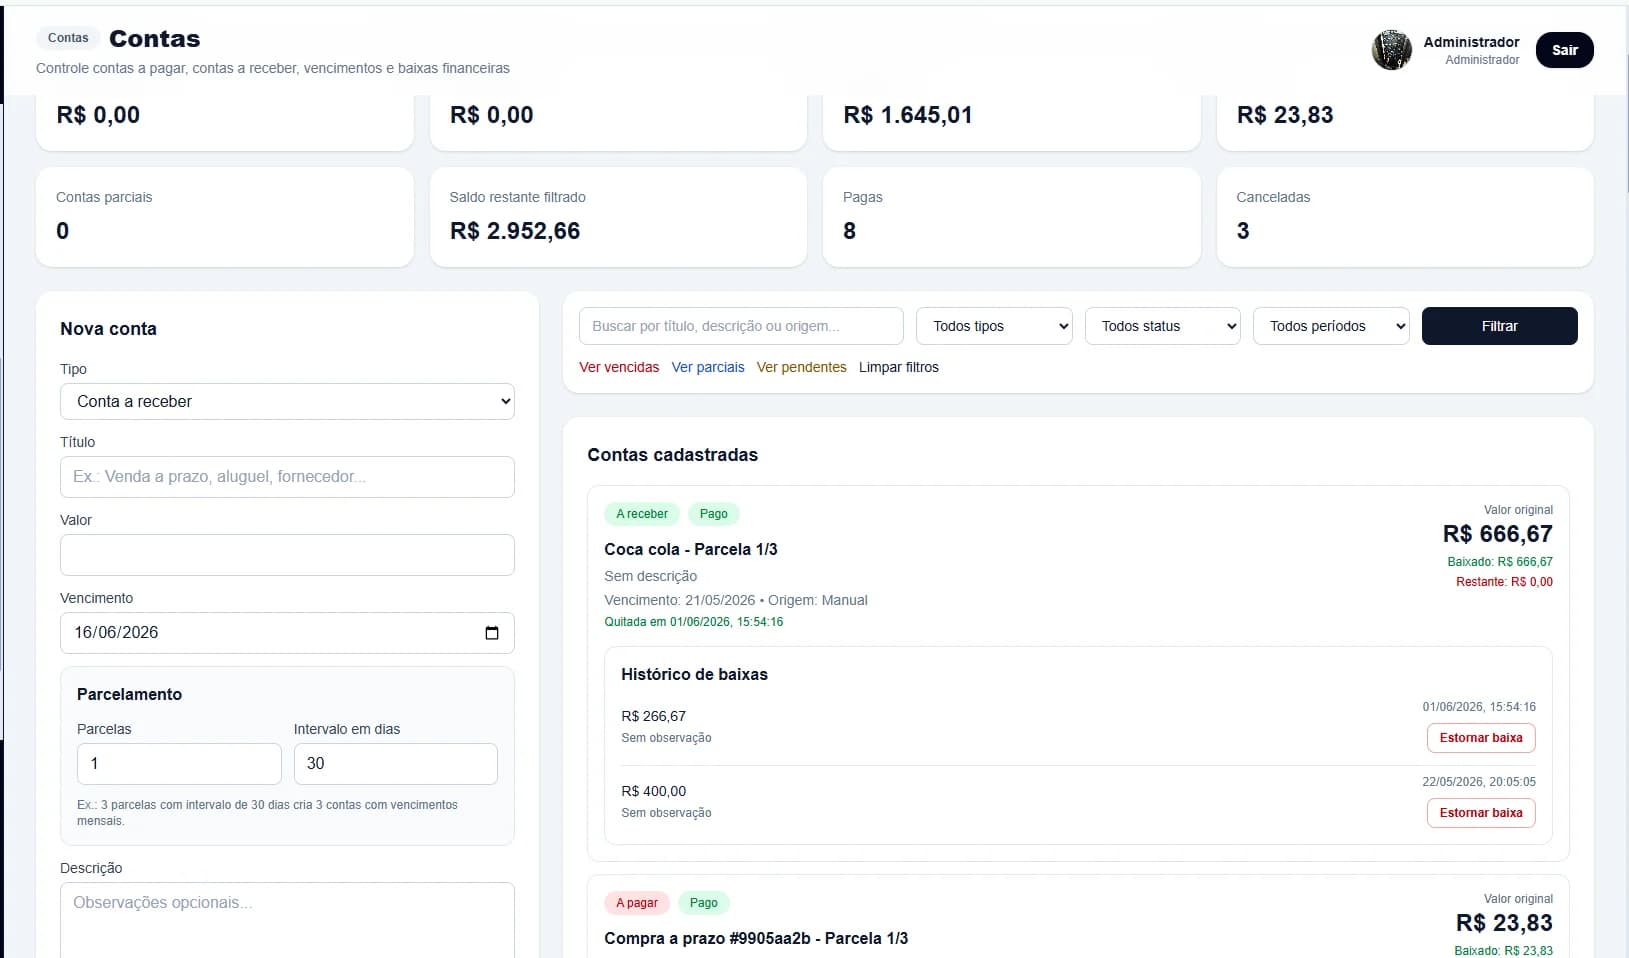Click the 'Pago' tag on Coca cola entry
The image size is (1629, 958).
coord(714,514)
